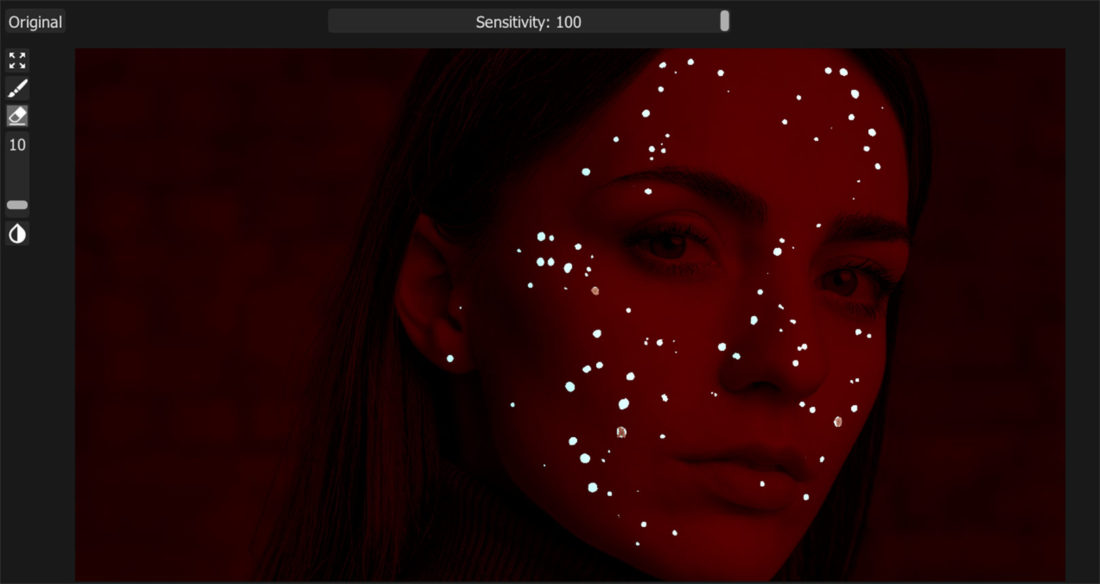1100x584 pixels.
Task: Click the Sensitivity slider handle
Action: 723,21
